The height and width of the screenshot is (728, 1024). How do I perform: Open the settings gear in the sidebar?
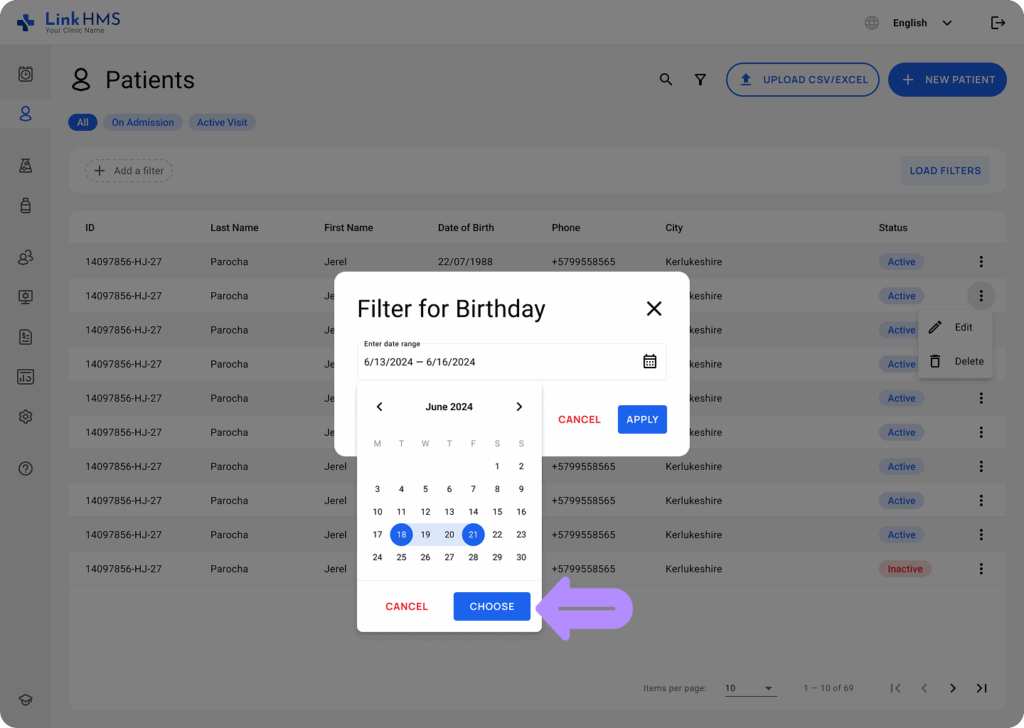pyautogui.click(x=25, y=416)
